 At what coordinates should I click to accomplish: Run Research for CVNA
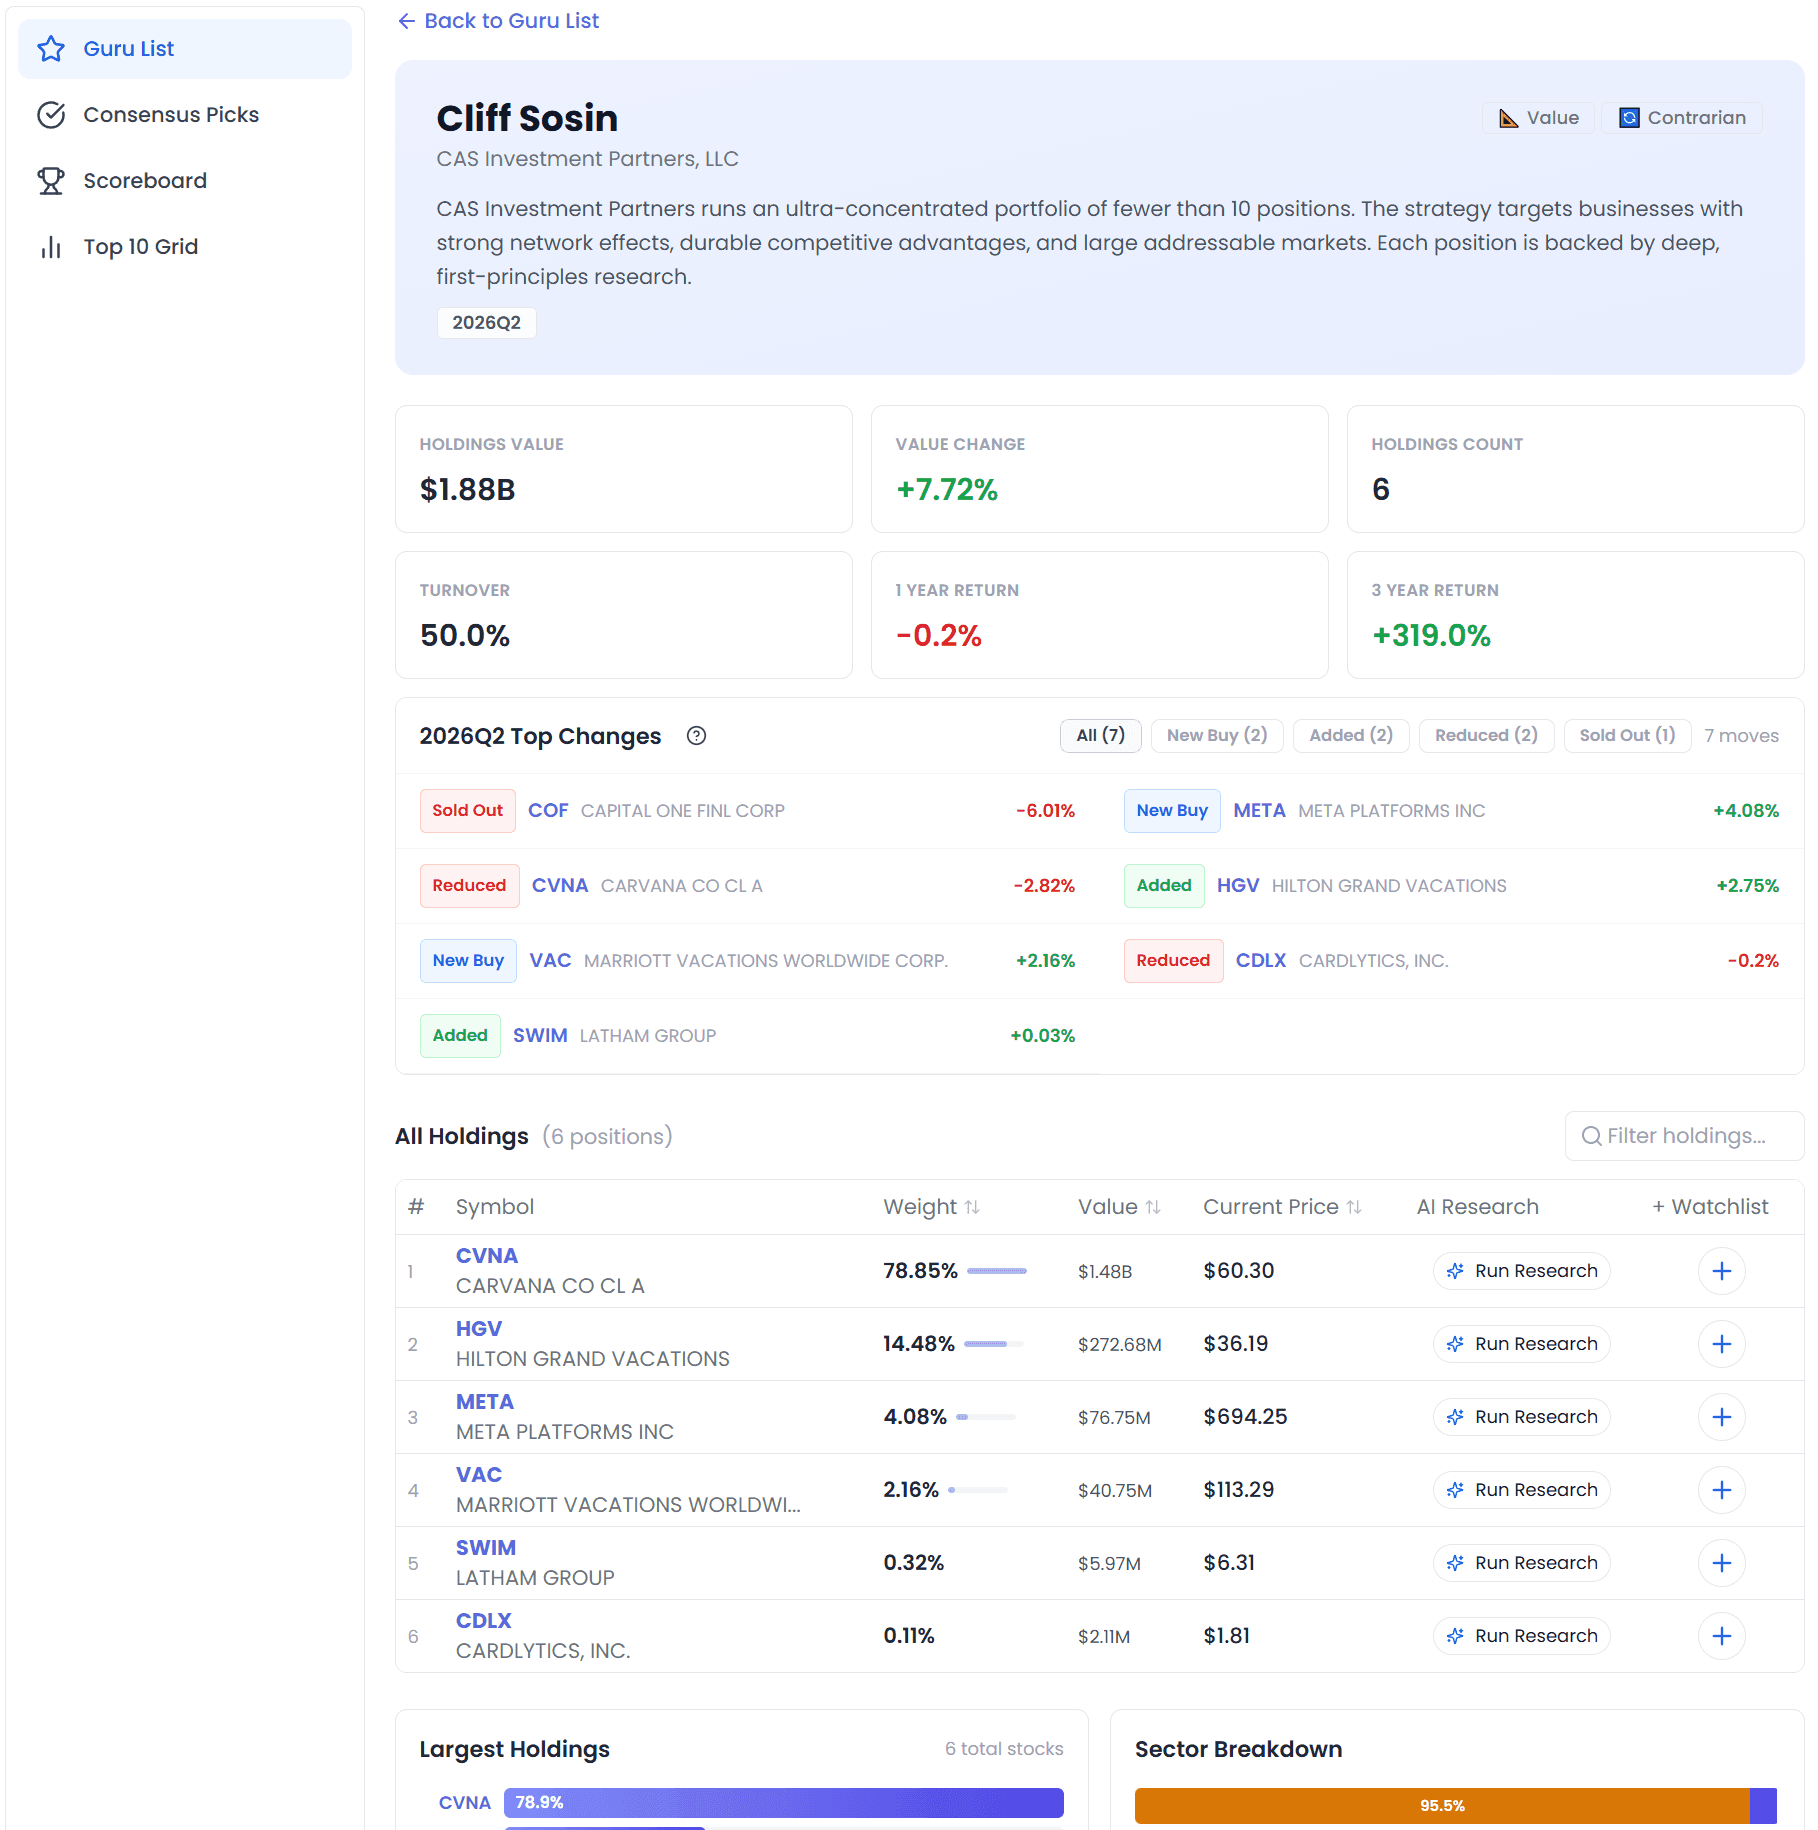pos(1522,1271)
